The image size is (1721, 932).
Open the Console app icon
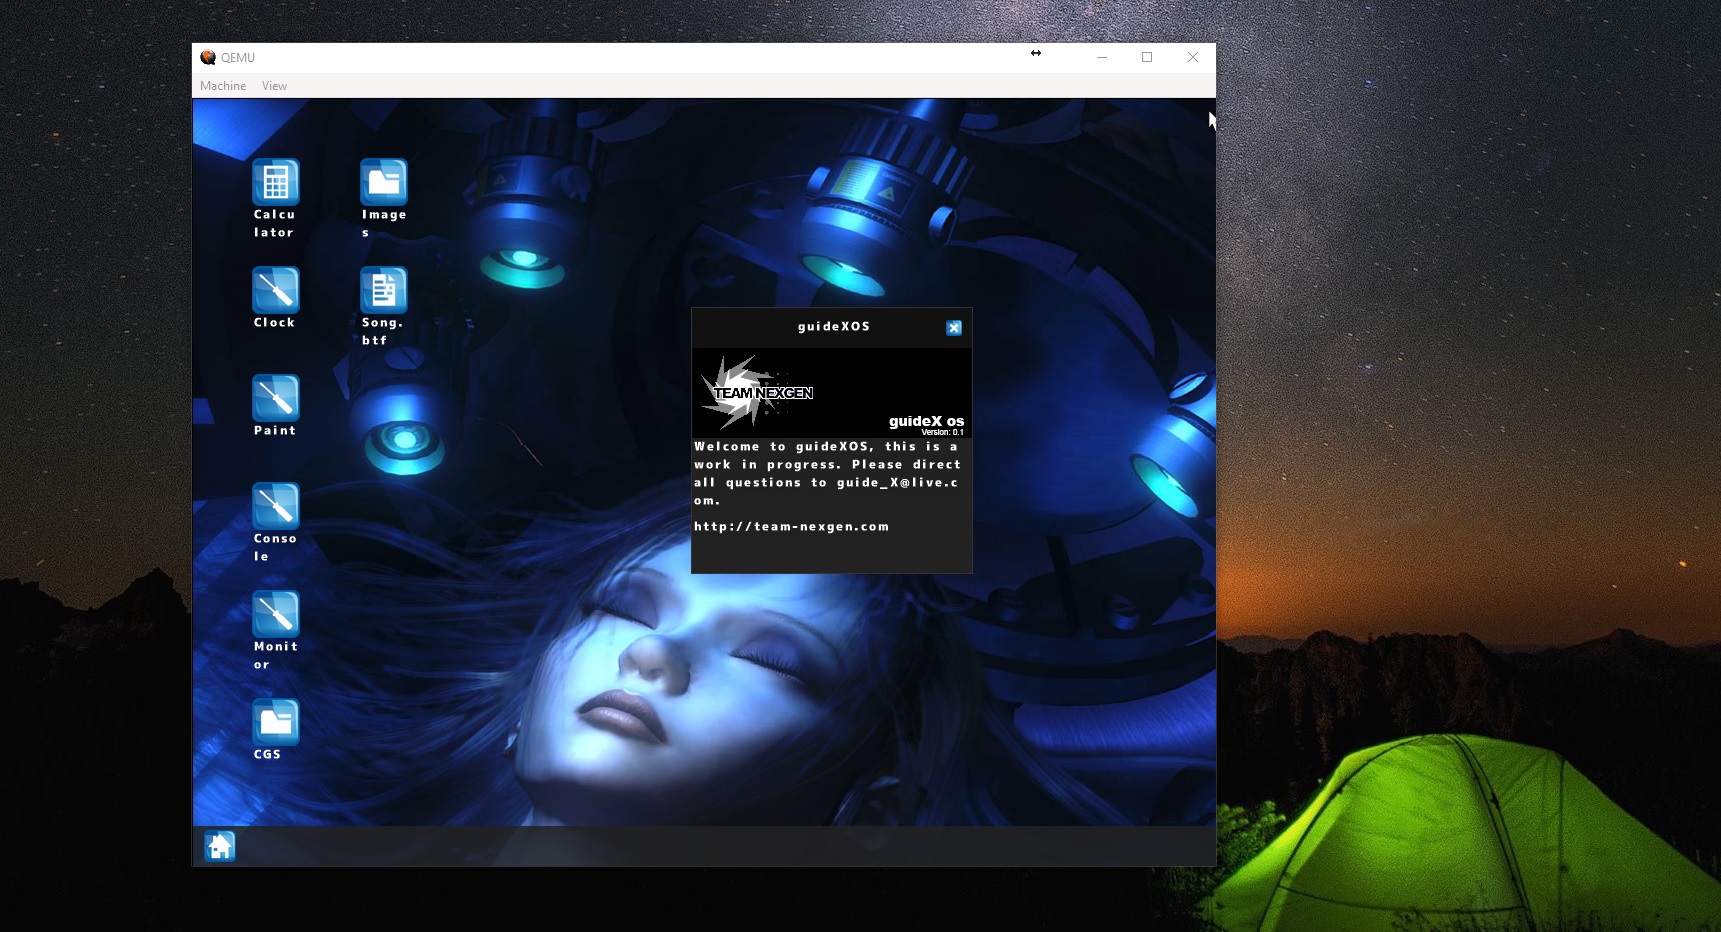tap(276, 507)
